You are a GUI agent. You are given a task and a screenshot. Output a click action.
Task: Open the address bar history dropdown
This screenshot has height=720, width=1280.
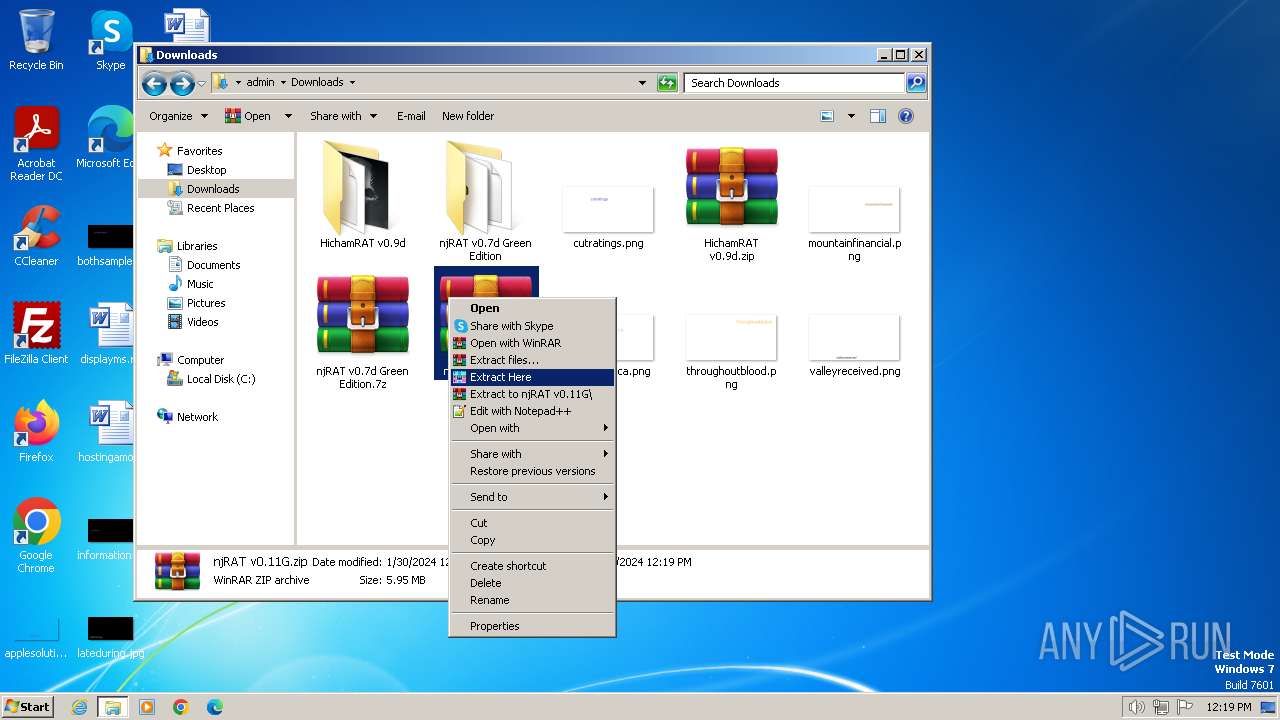tap(642, 83)
